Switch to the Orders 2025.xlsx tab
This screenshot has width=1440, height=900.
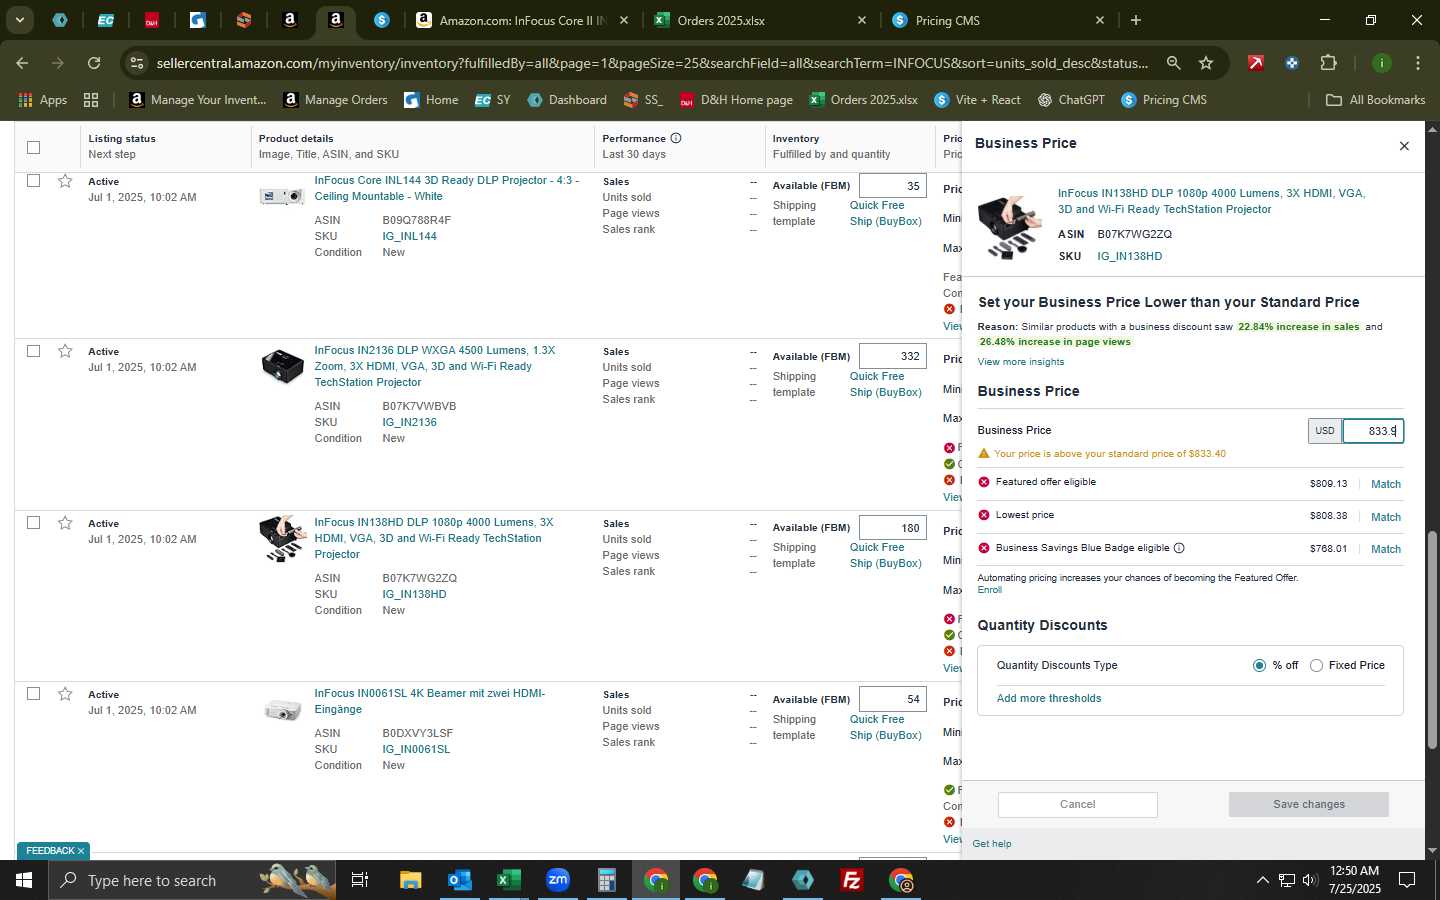[760, 20]
